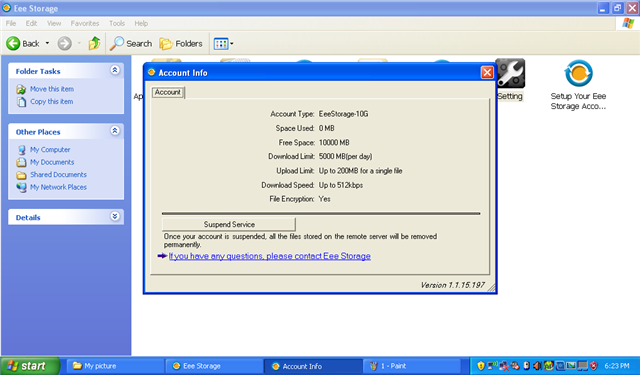Switch to My picture taskbar button
The height and width of the screenshot is (375, 640).
click(x=116, y=366)
